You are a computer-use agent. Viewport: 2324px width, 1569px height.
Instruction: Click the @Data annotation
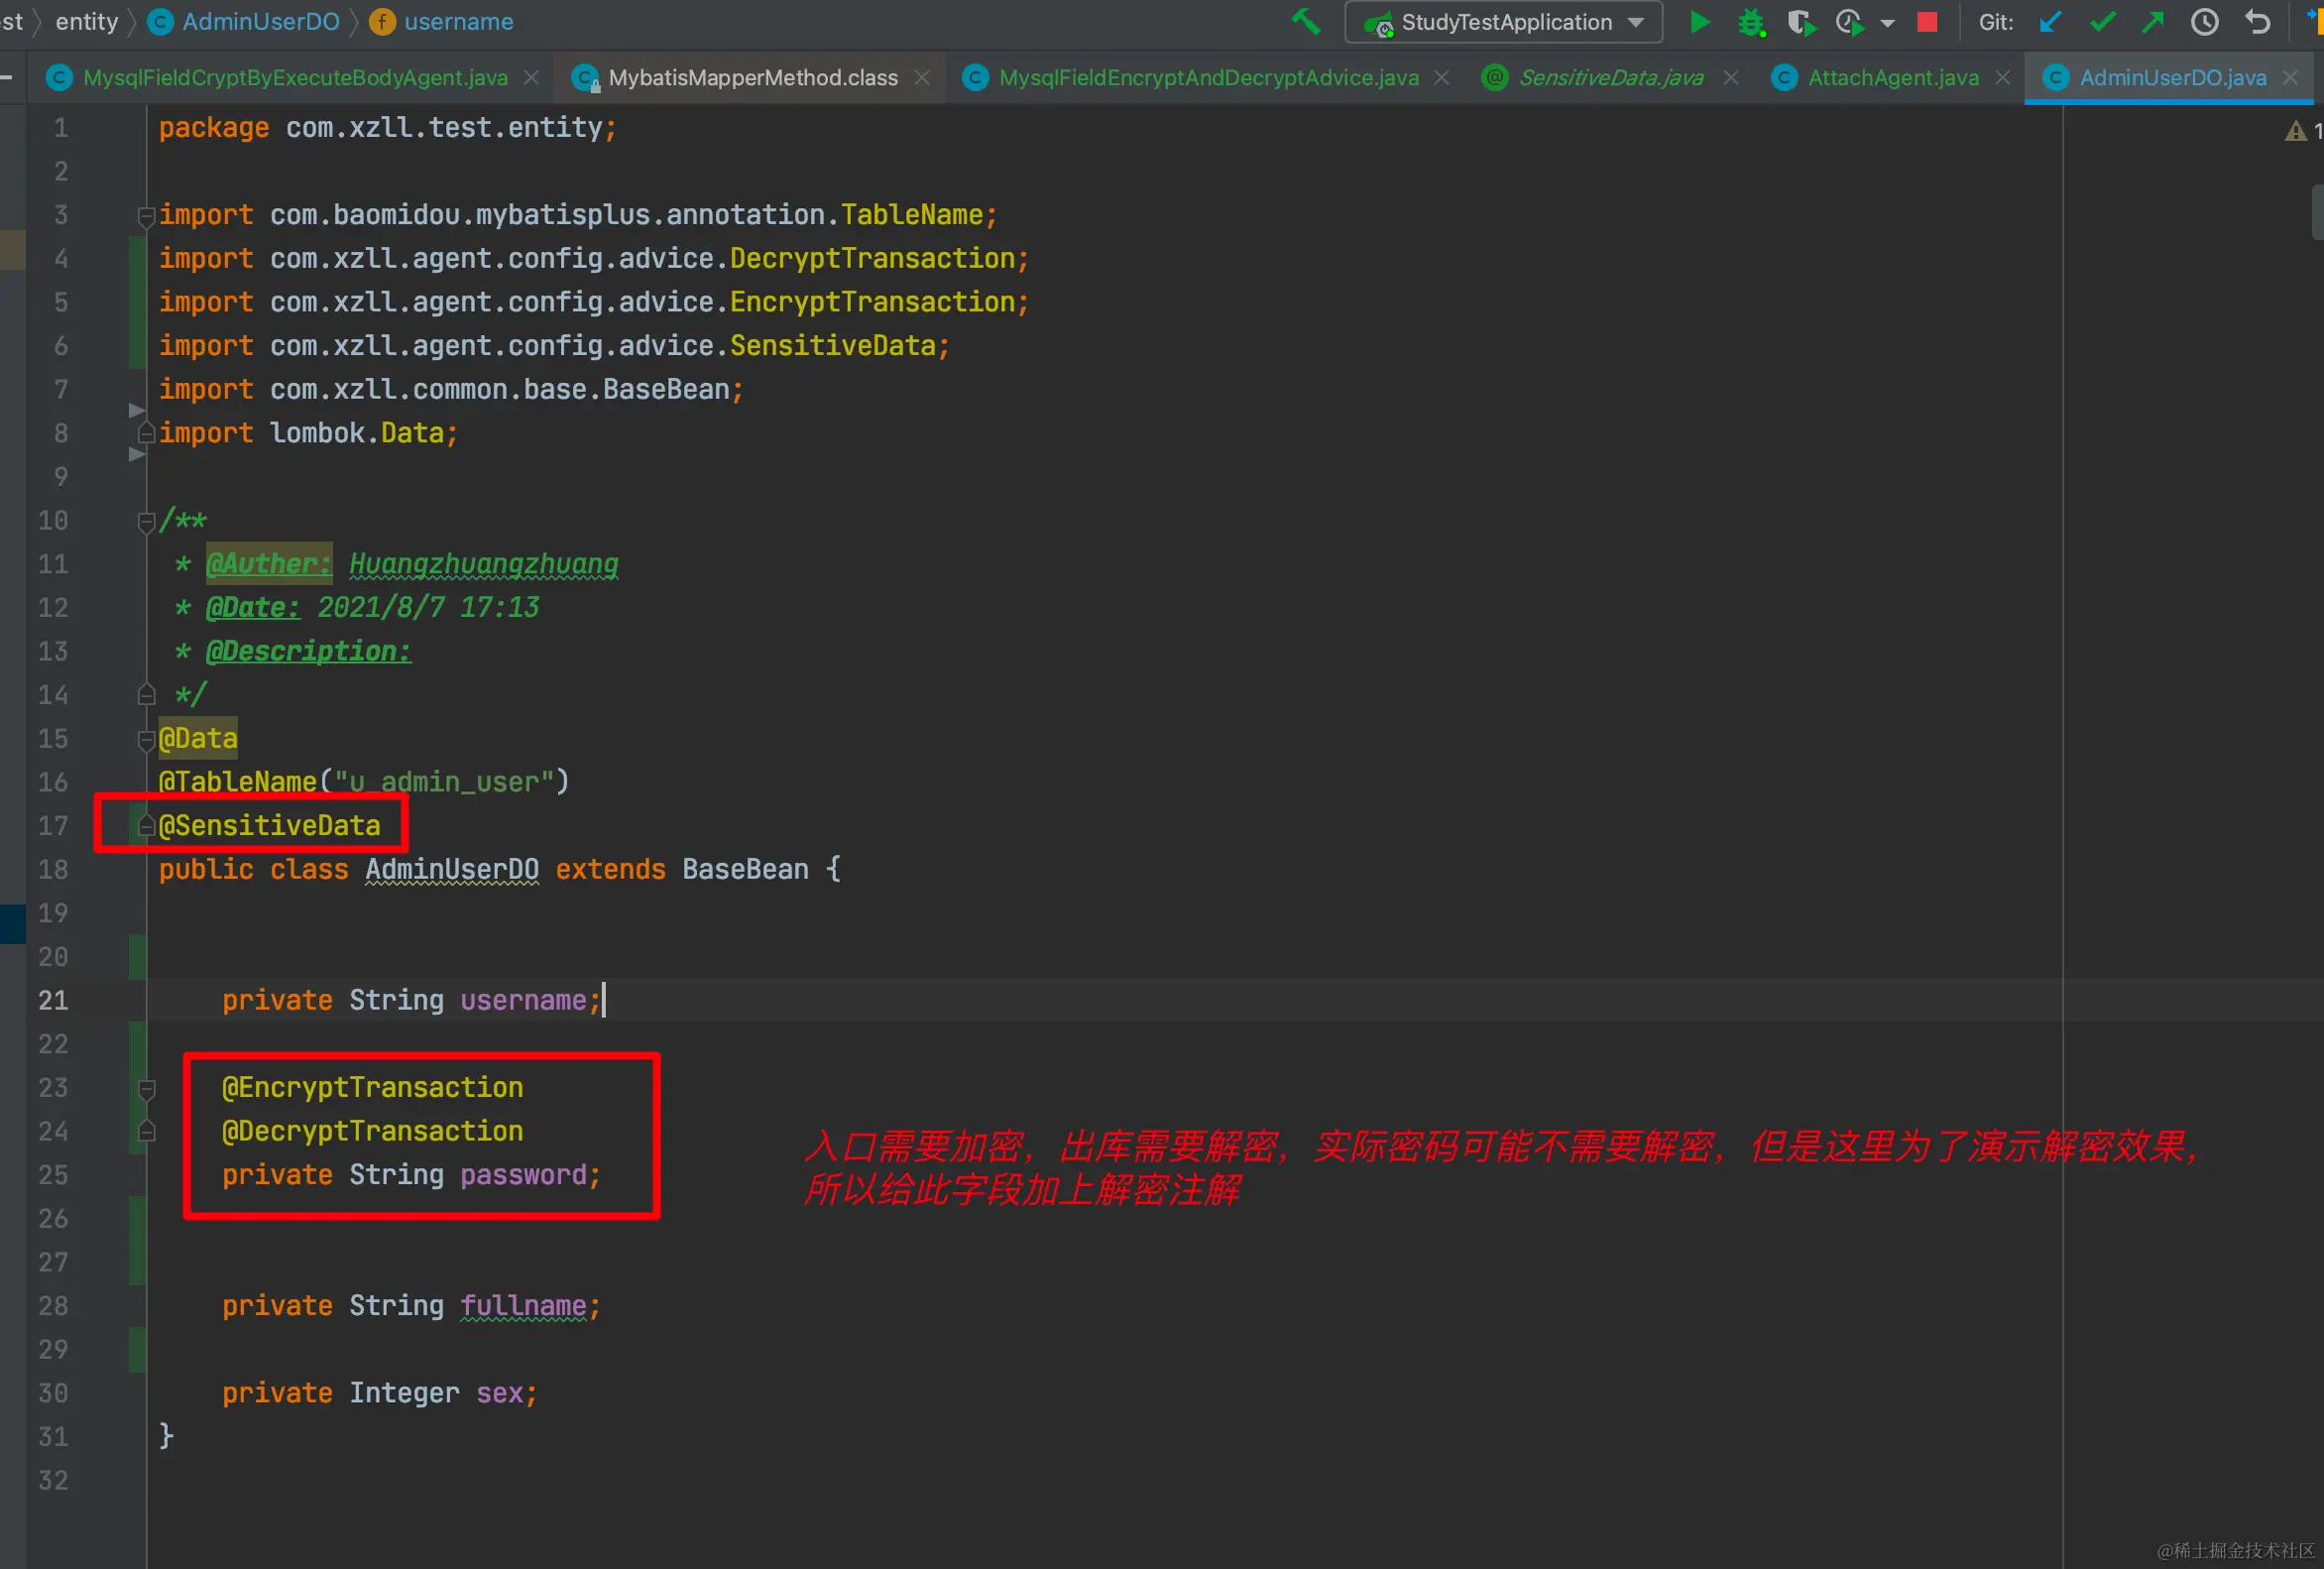coord(198,739)
